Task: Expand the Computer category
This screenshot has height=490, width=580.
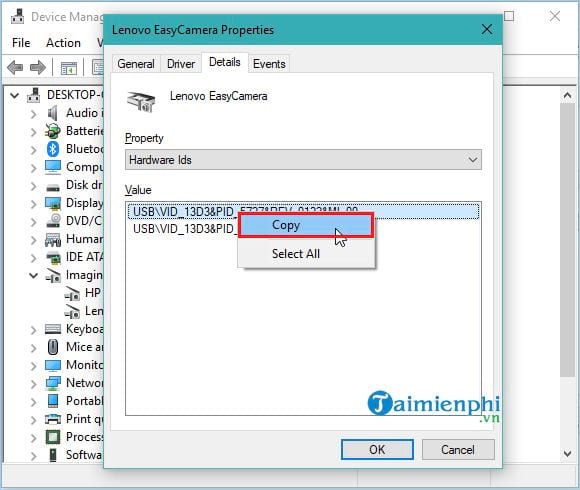Action: click(33, 168)
